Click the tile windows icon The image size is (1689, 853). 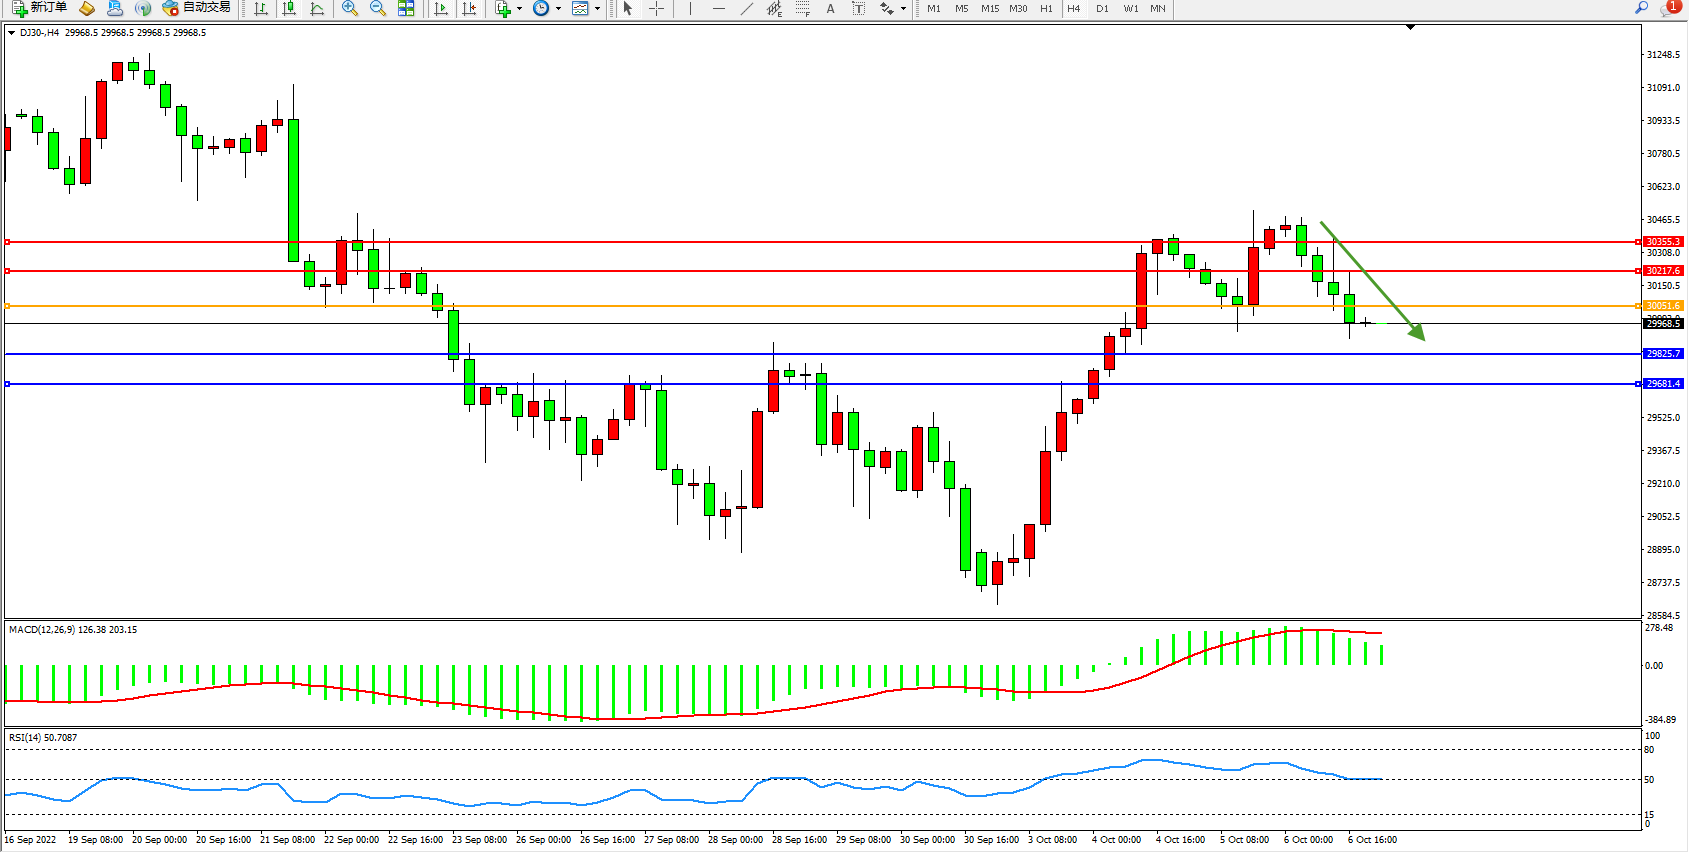coord(406,8)
